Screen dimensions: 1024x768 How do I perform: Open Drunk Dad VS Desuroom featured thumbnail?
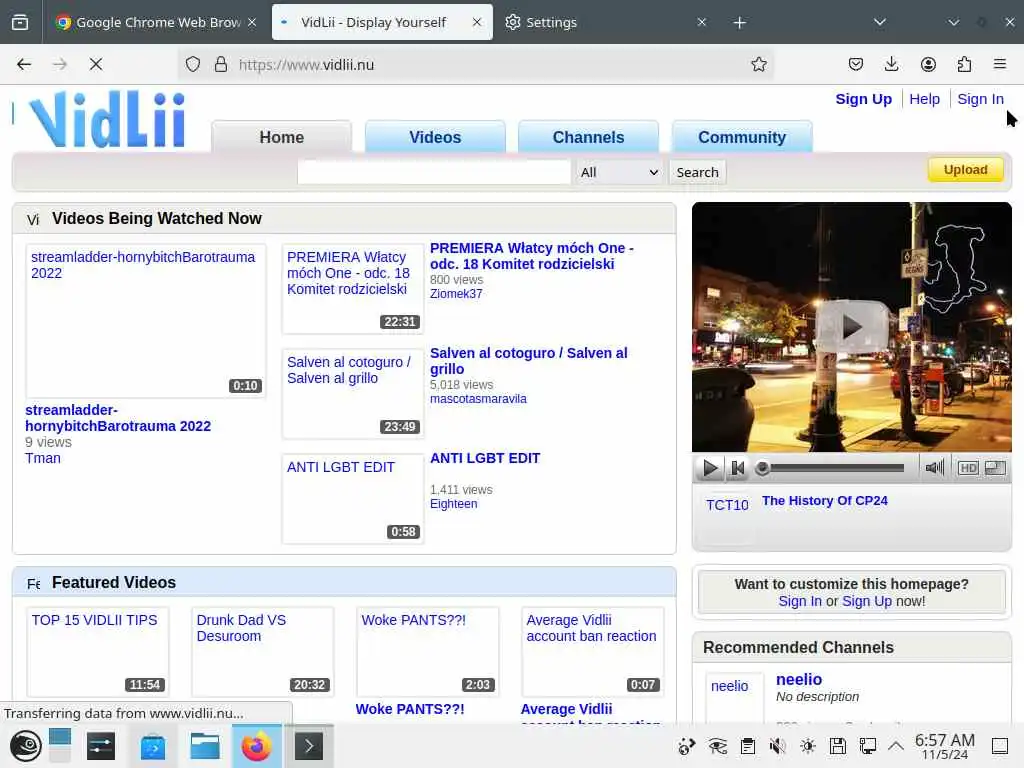click(263, 652)
